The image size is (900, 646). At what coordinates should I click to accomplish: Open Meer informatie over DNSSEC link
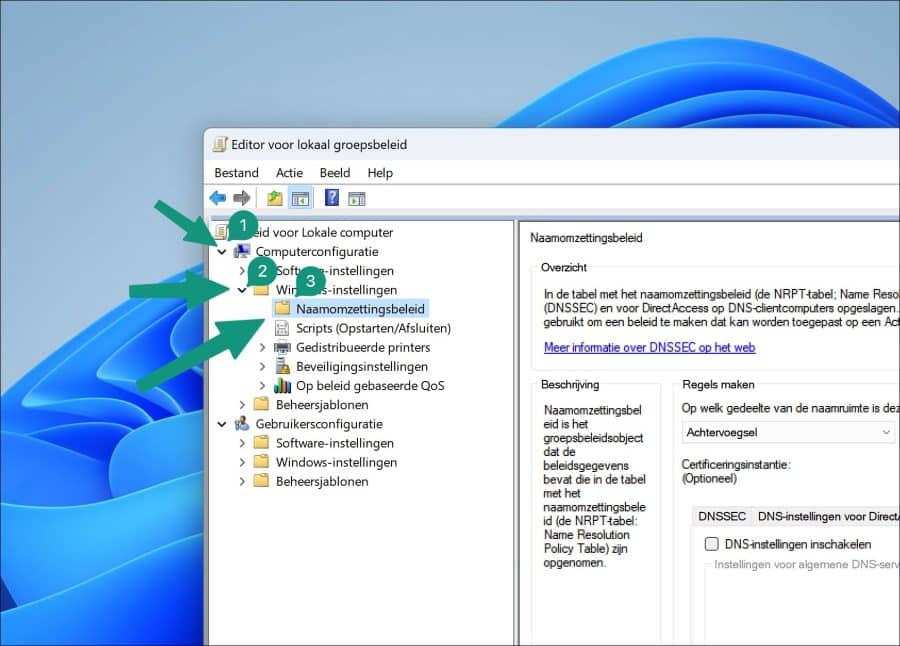click(x=649, y=347)
